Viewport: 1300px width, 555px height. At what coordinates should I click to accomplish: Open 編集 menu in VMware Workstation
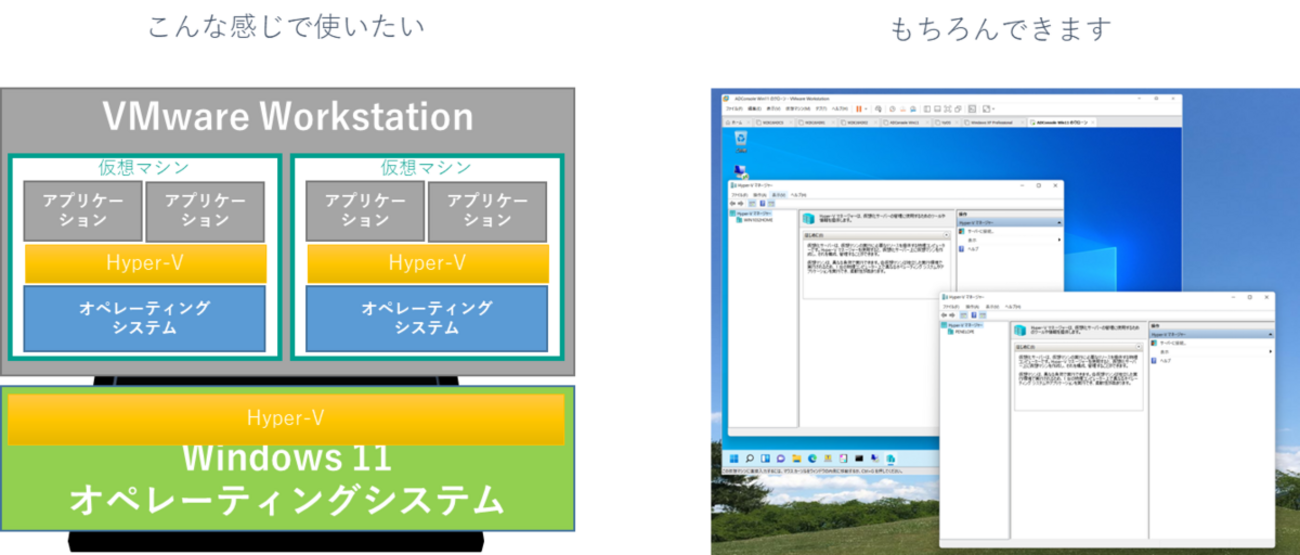point(755,109)
